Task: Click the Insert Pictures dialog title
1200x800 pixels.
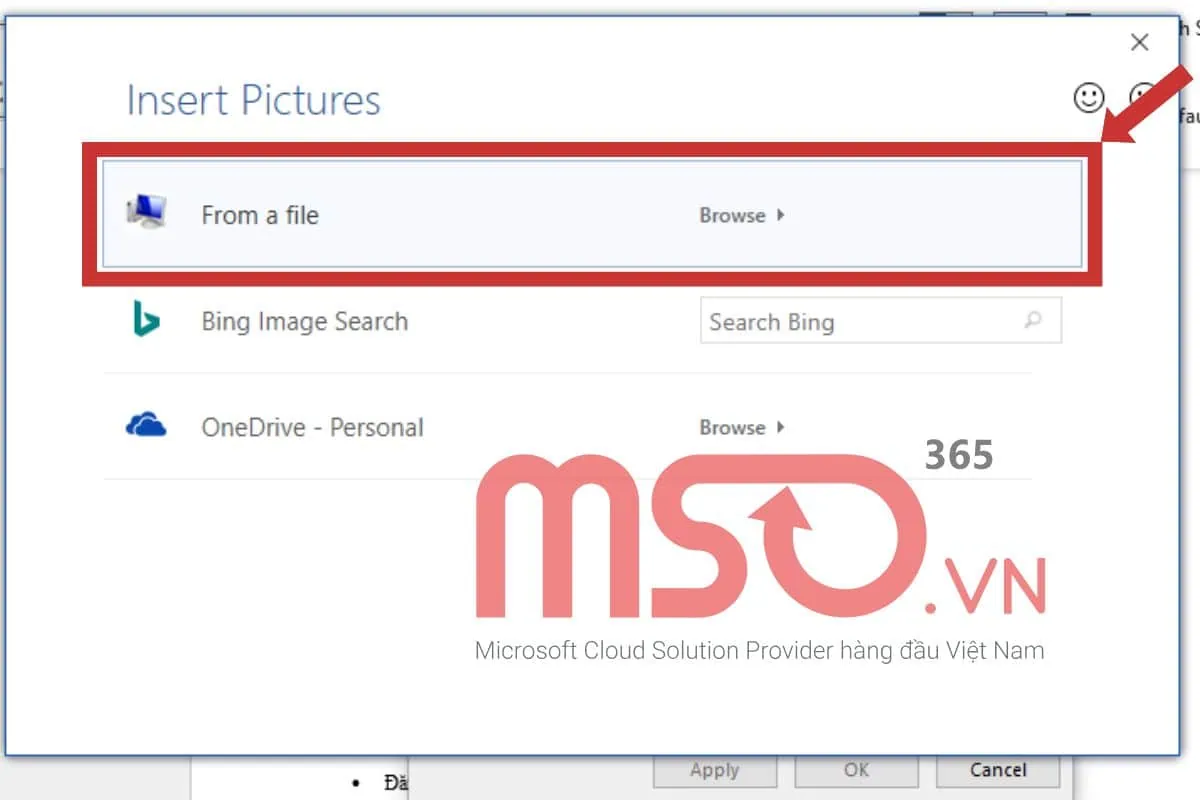Action: click(253, 101)
